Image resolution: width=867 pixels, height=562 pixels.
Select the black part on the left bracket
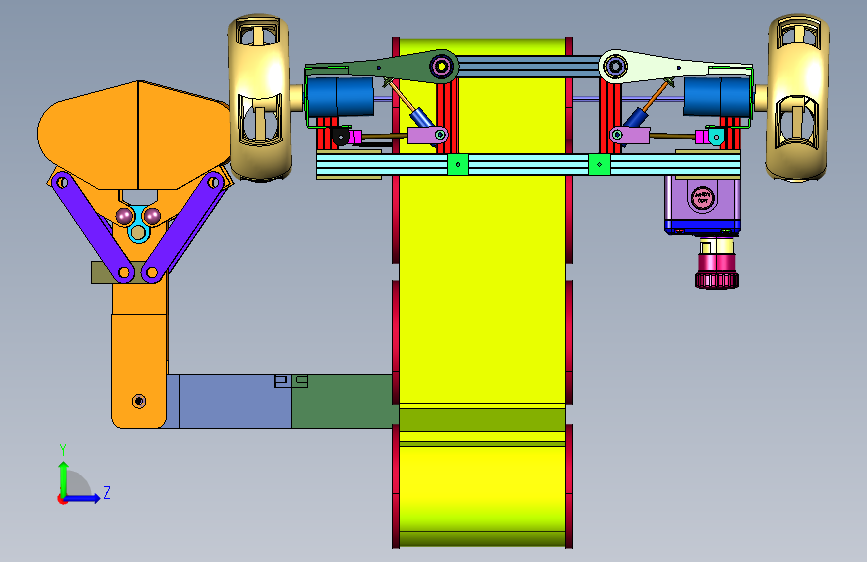pos(340,136)
